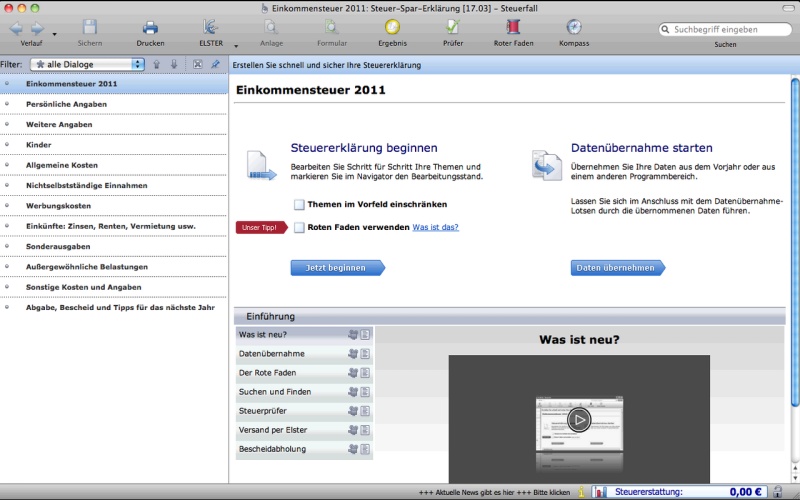Click text document icon for Versand per Elster
Image resolution: width=800 pixels, height=500 pixels.
point(365,430)
